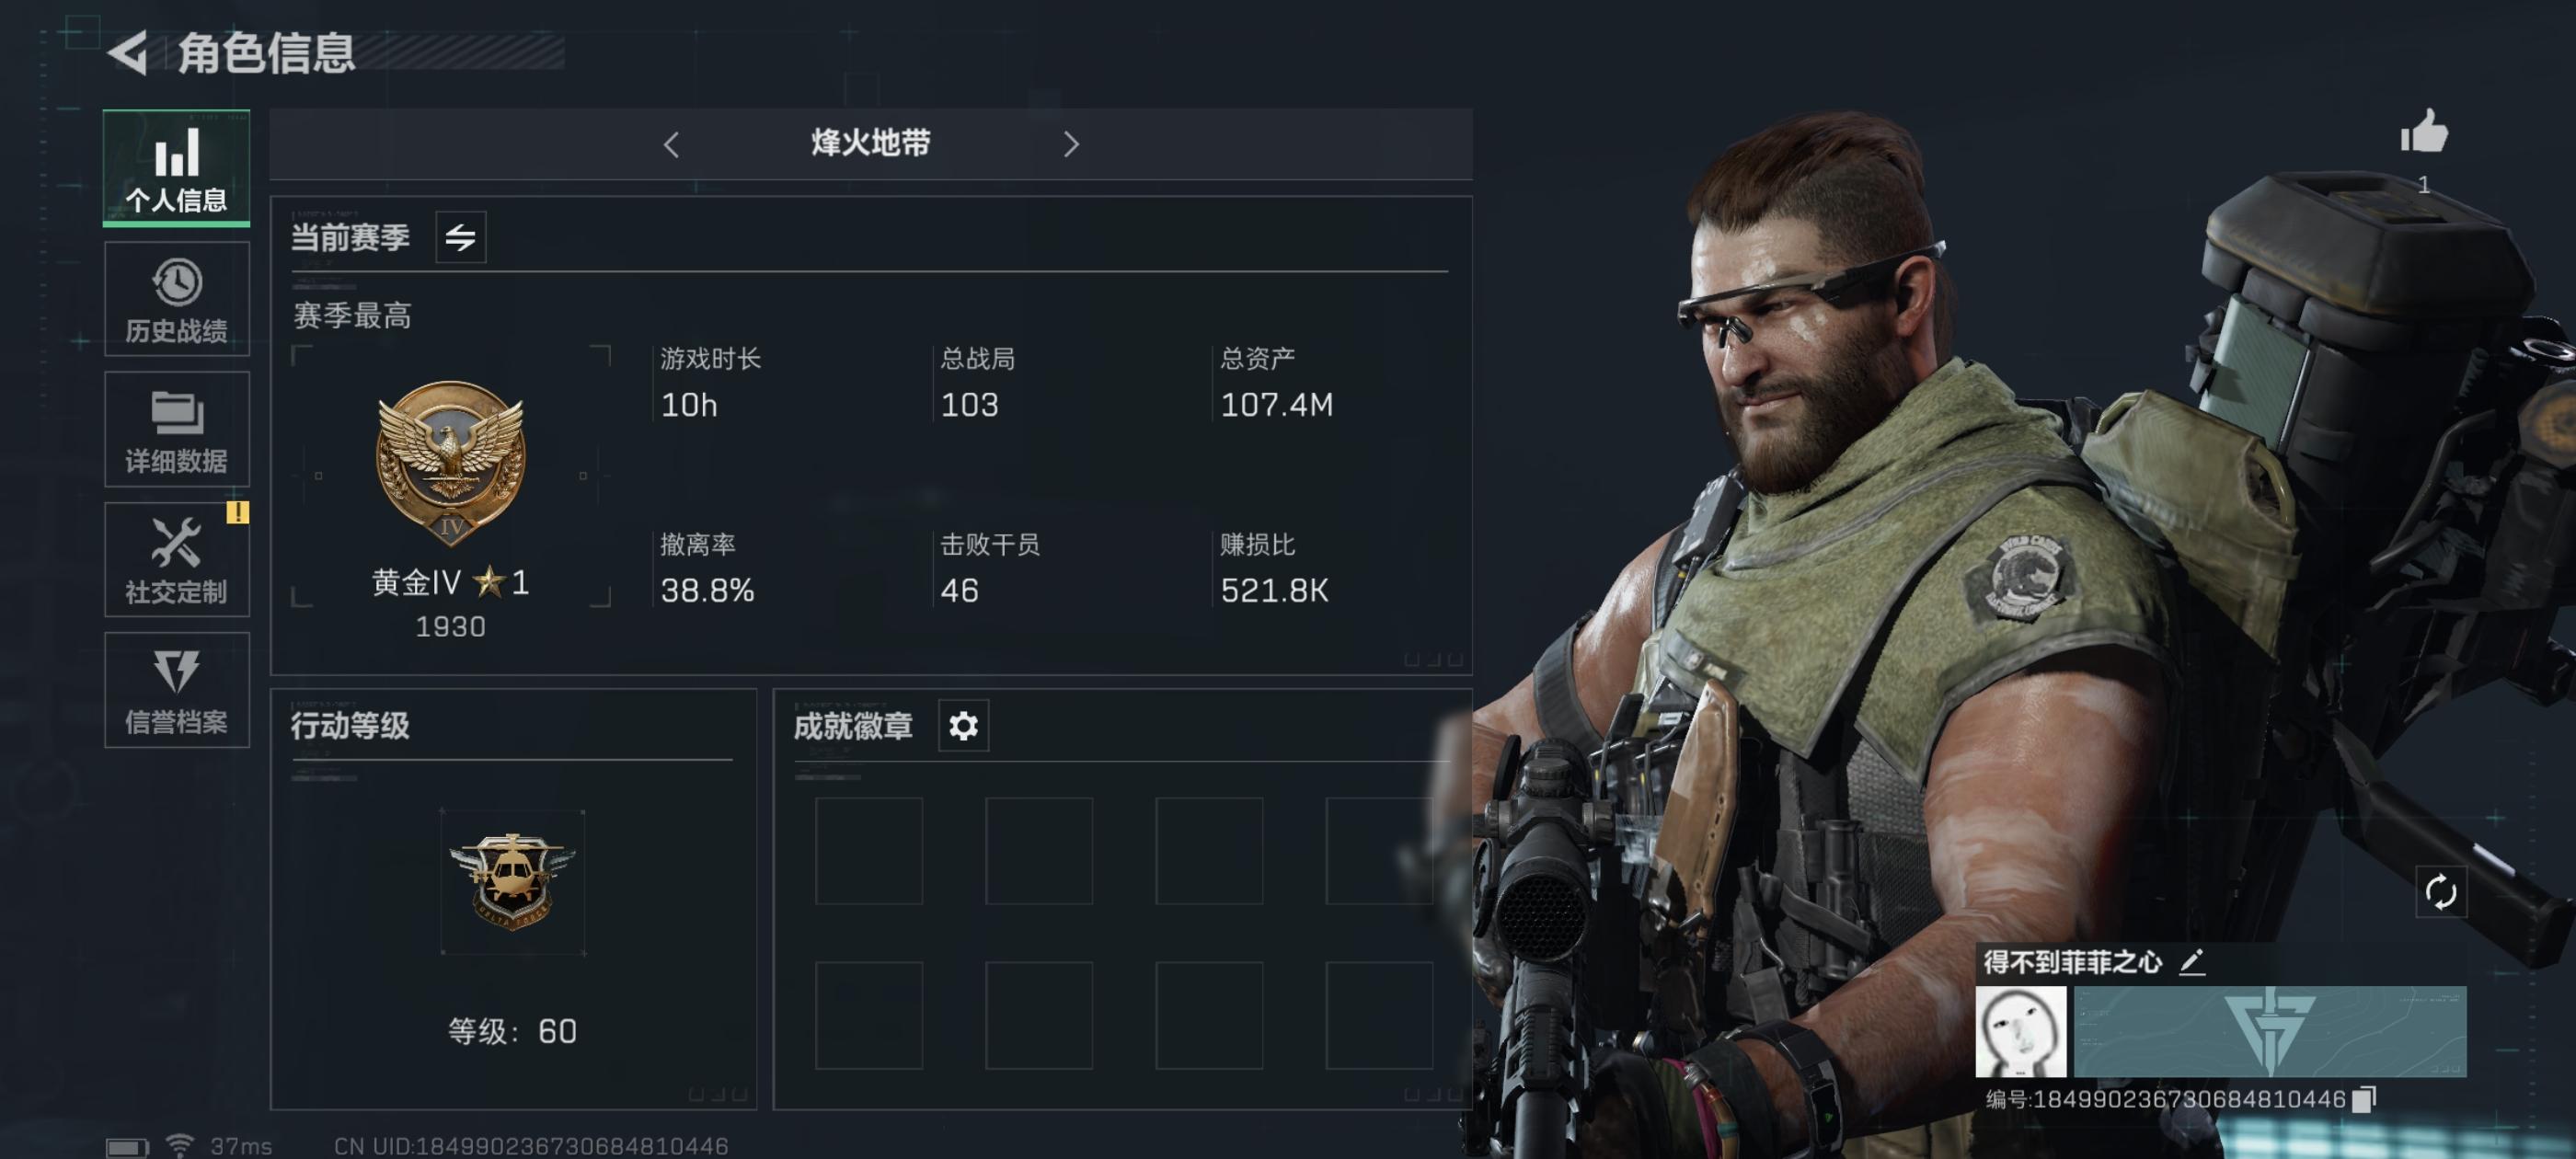Open 成就徽章 settings gear
The image size is (2576, 1159).
(x=963, y=726)
